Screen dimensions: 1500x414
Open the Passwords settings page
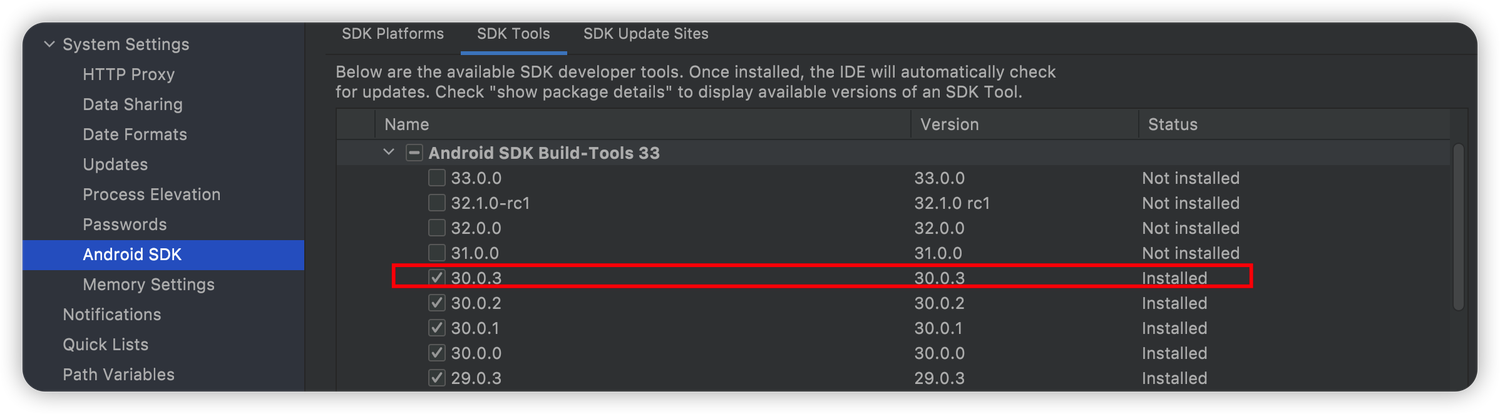[124, 224]
